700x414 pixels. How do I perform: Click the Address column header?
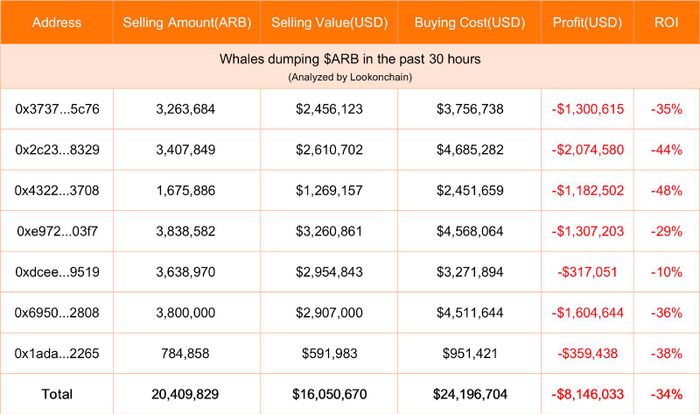[57, 22]
